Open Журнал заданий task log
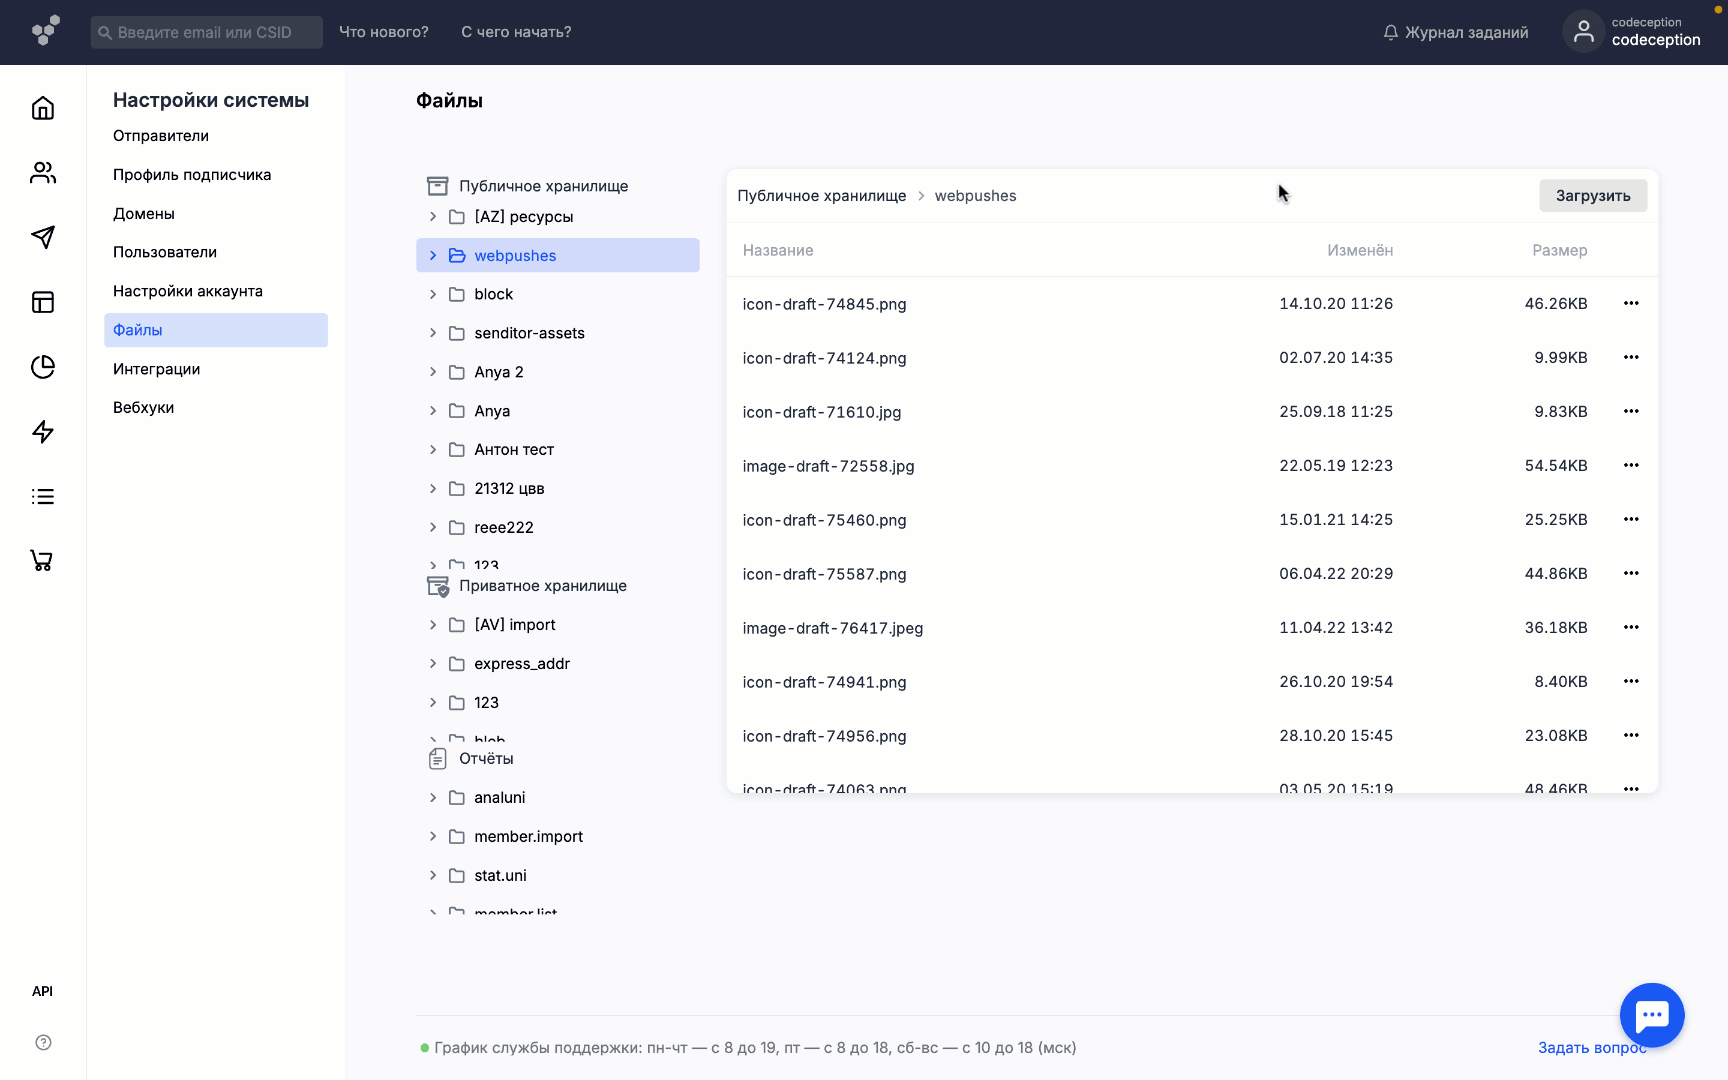The height and width of the screenshot is (1080, 1728). [1455, 32]
